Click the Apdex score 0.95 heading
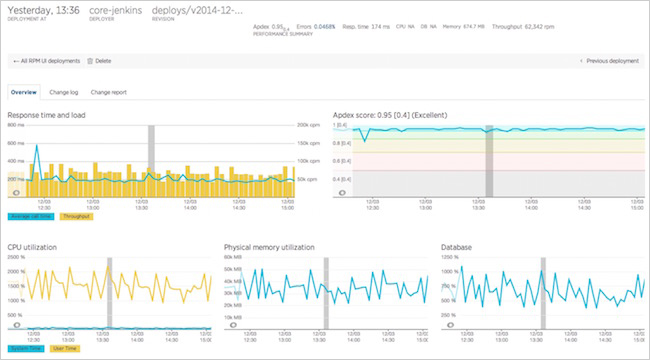The width and height of the screenshot is (650, 360). (390, 115)
